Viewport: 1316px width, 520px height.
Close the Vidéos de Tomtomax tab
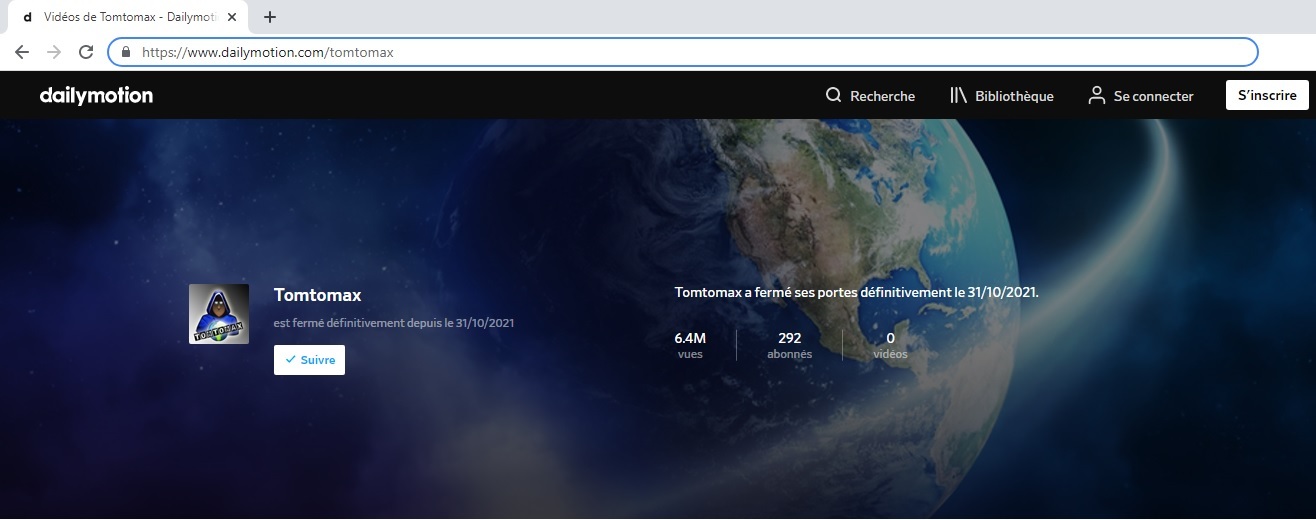click(x=232, y=17)
